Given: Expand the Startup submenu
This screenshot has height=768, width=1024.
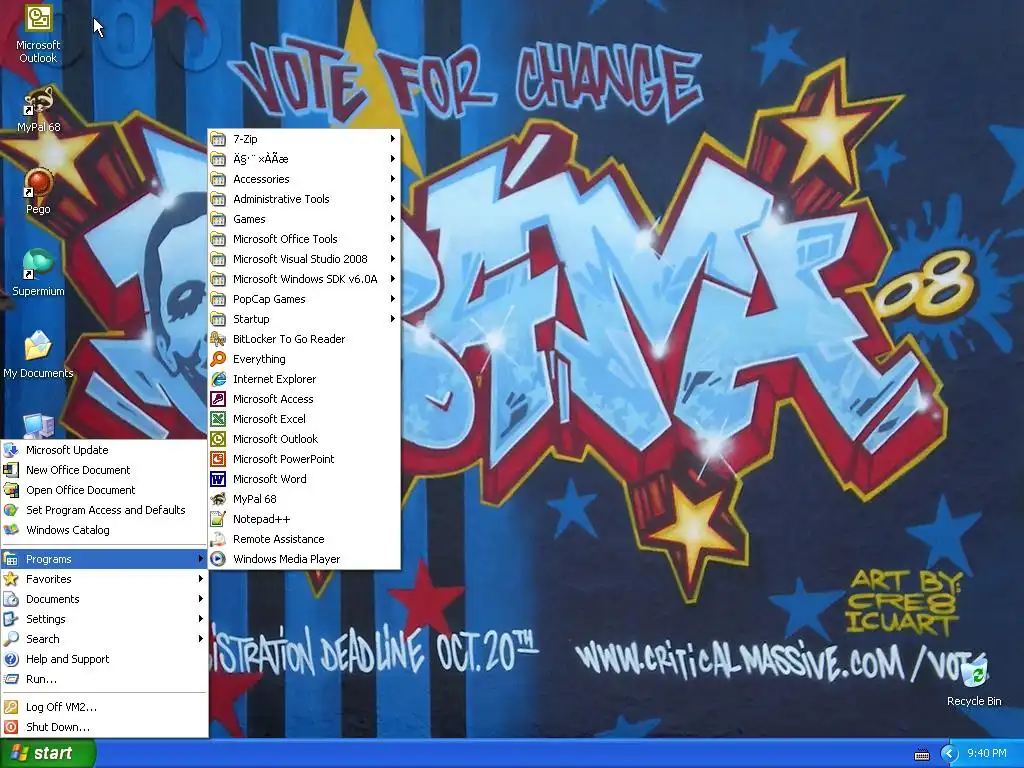Looking at the screenshot, I should (304, 319).
